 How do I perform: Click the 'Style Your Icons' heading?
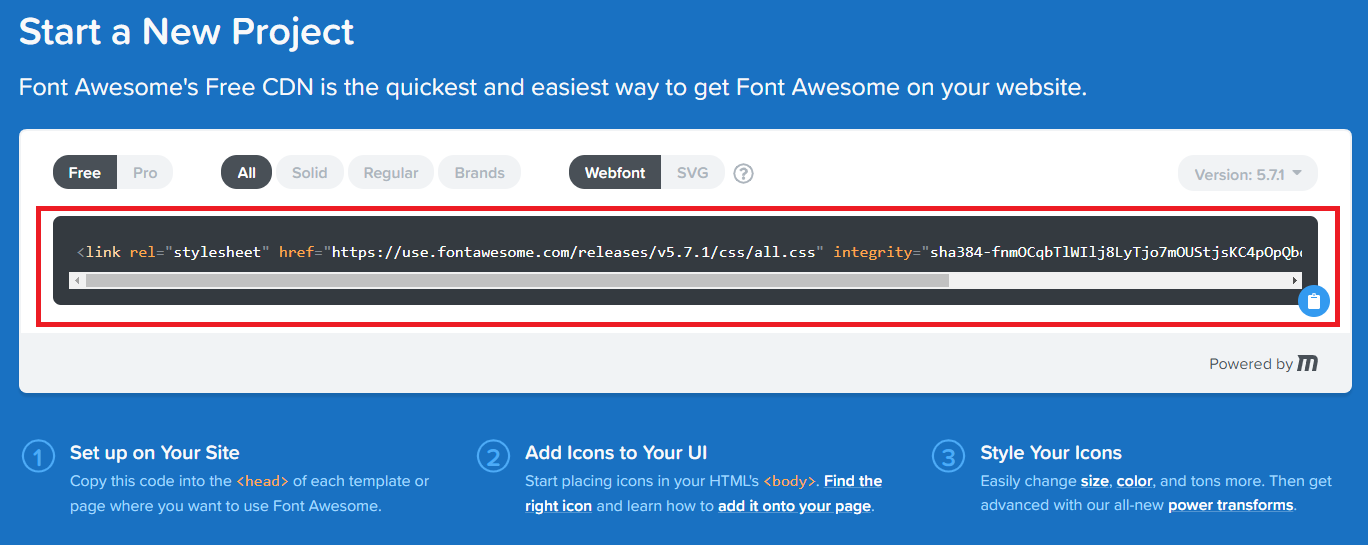pyautogui.click(x=1051, y=453)
